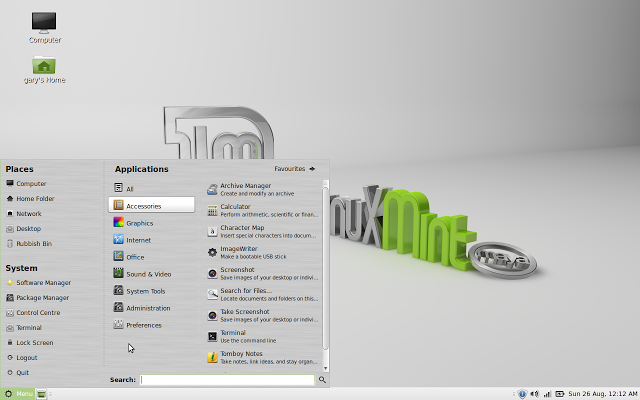
Task: Click Quit in the System list
Action: pyautogui.click(x=18, y=372)
